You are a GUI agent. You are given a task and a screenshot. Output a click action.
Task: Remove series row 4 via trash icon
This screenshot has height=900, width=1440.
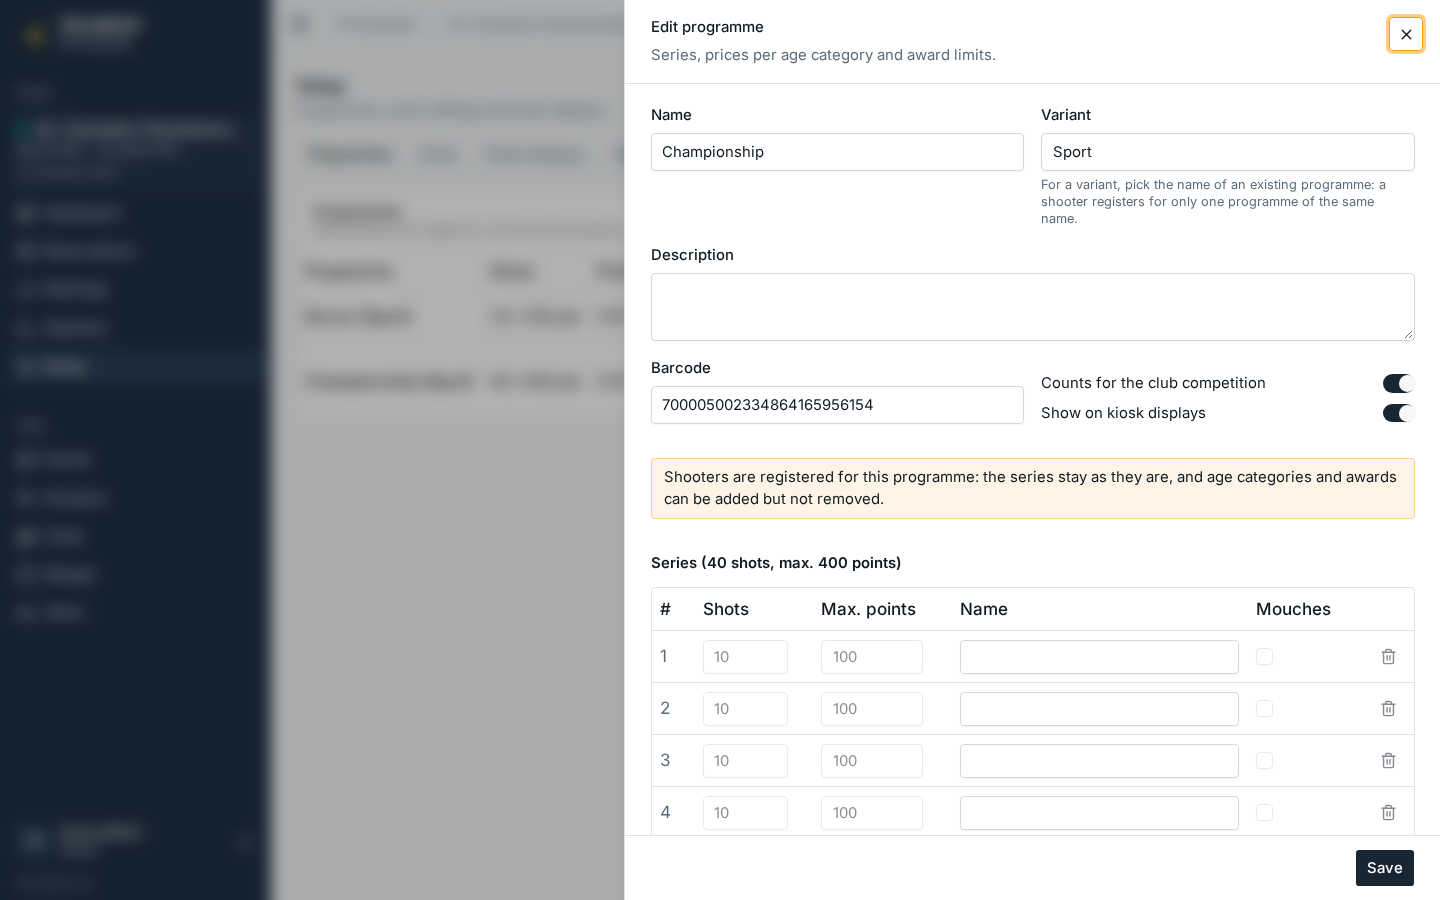pyautogui.click(x=1388, y=813)
